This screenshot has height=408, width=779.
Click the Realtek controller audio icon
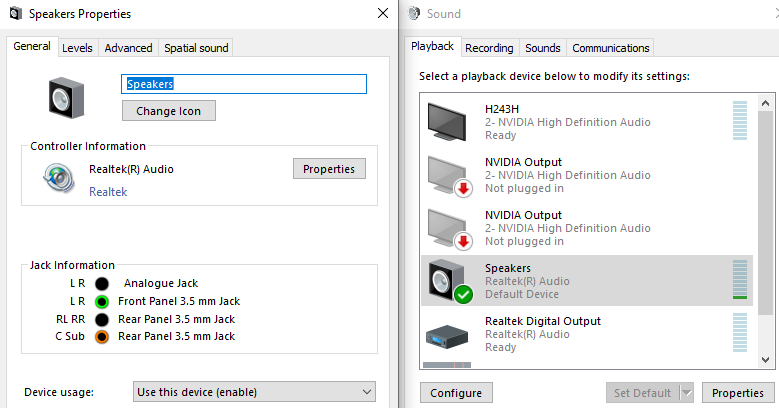[x=59, y=178]
